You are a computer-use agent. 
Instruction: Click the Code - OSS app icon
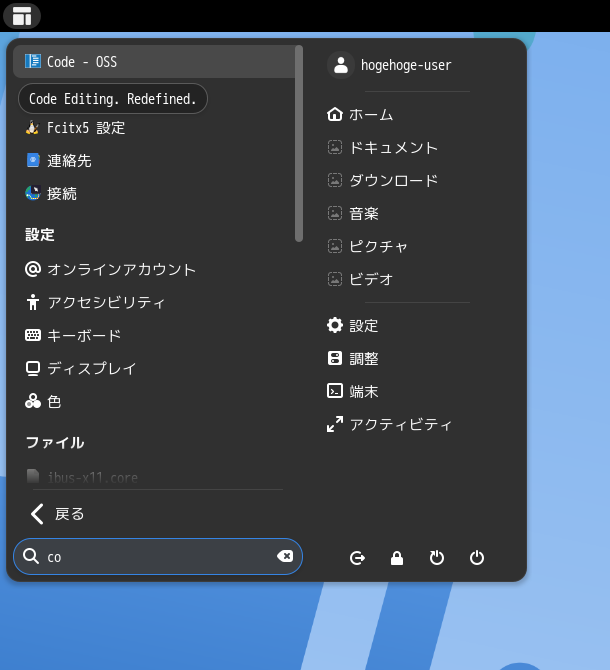click(33, 62)
